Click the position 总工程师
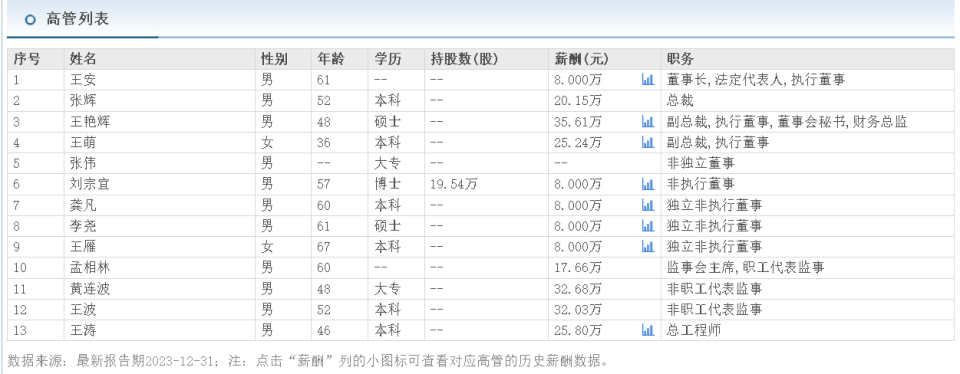 pyautogui.click(x=694, y=330)
